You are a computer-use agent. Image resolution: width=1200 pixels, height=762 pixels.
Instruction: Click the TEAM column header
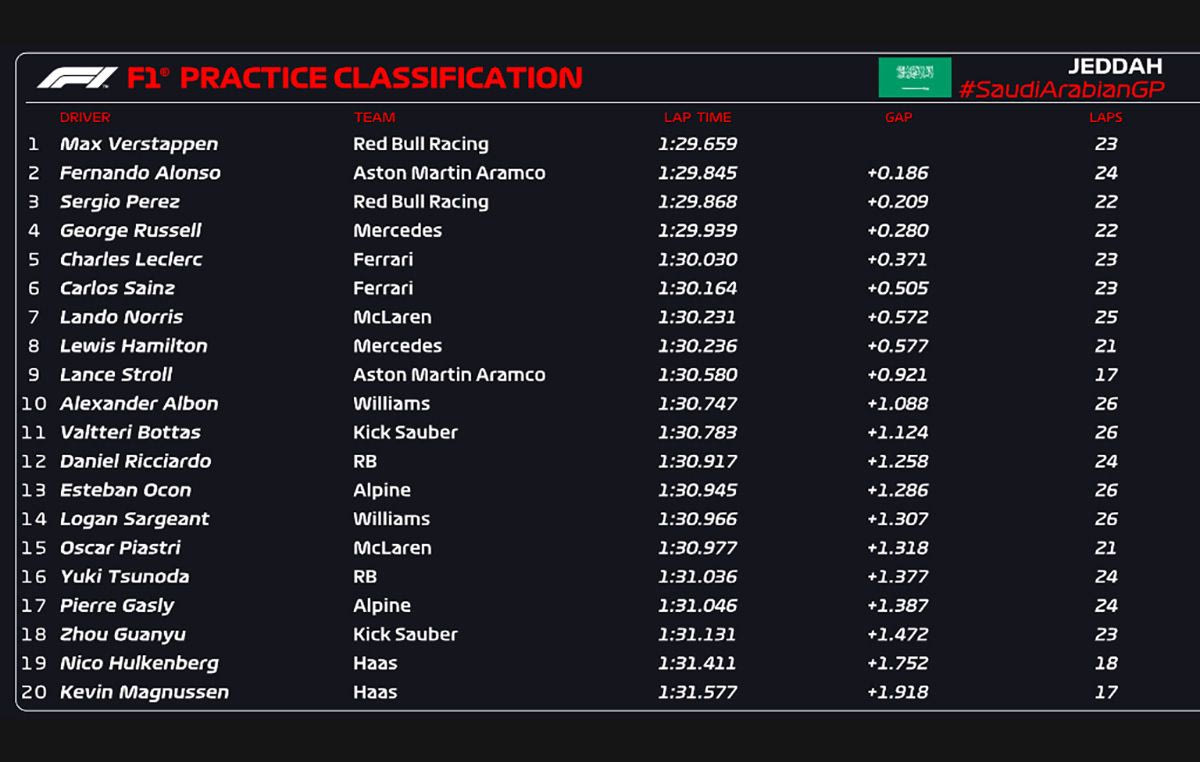pos(374,117)
